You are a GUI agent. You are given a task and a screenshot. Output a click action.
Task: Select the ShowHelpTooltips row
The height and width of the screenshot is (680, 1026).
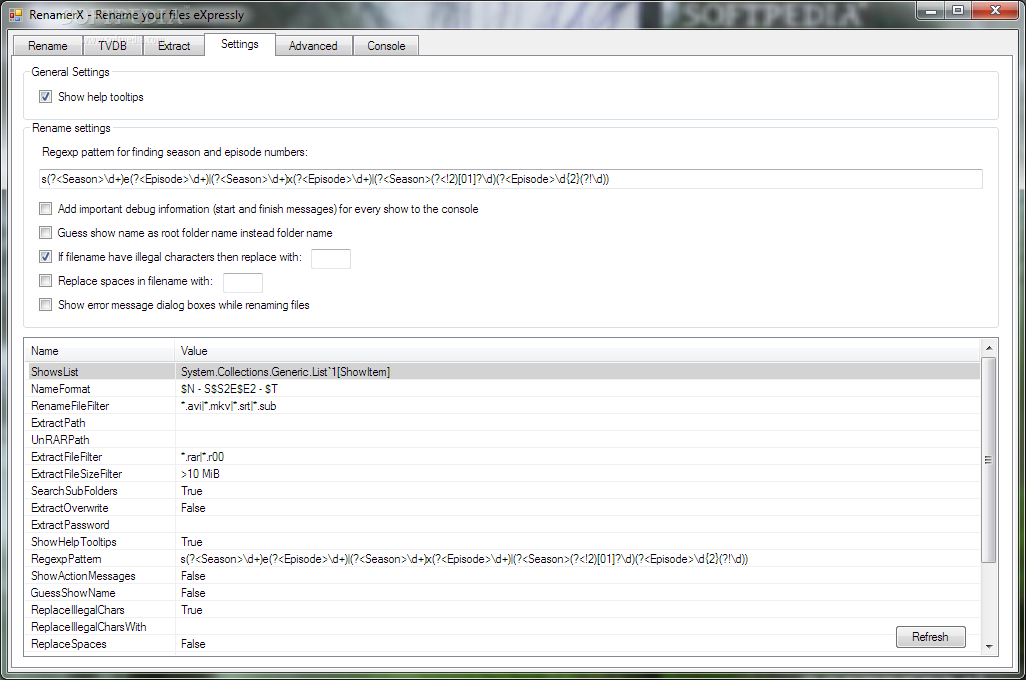click(503, 542)
